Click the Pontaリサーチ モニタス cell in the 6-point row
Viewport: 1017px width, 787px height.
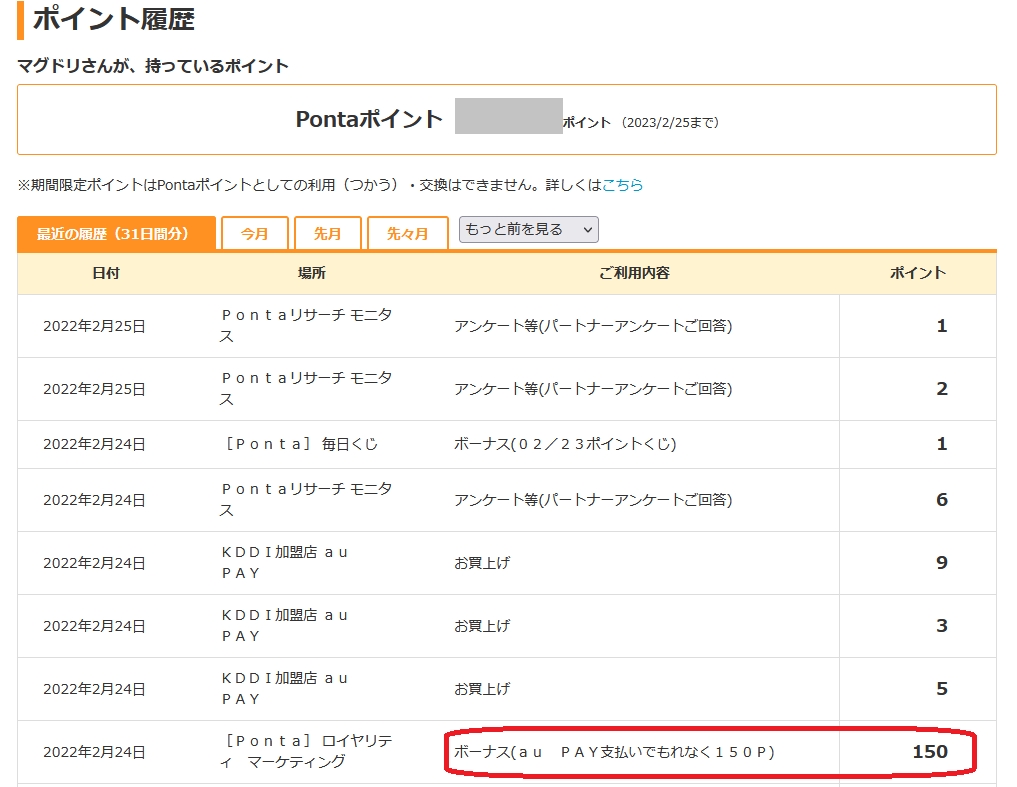(306, 500)
